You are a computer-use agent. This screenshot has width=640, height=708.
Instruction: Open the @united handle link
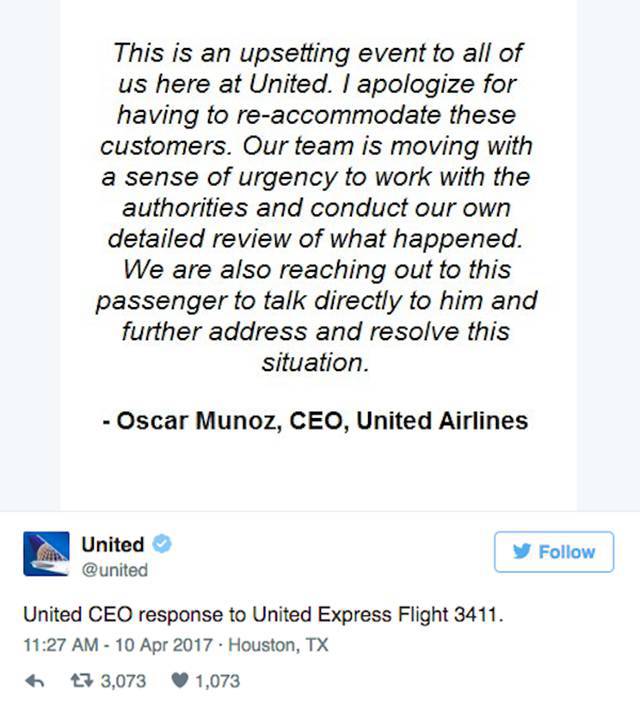pyautogui.click(x=115, y=570)
